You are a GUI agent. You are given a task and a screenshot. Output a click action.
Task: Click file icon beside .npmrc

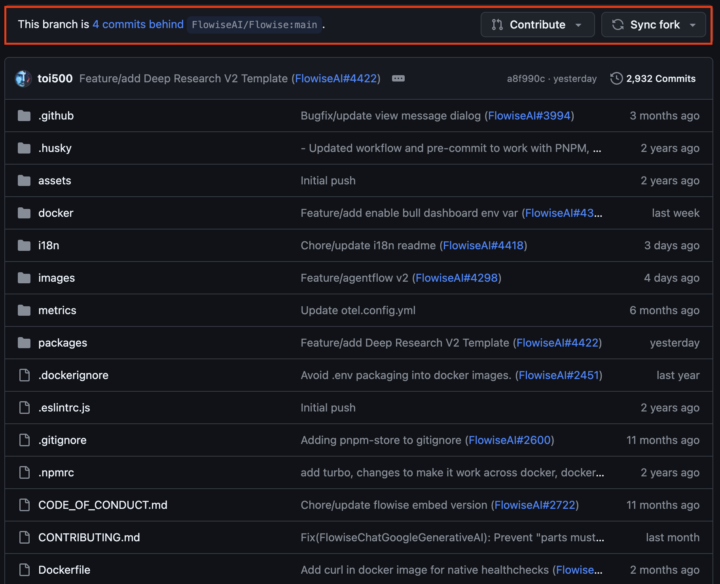pyautogui.click(x=24, y=472)
